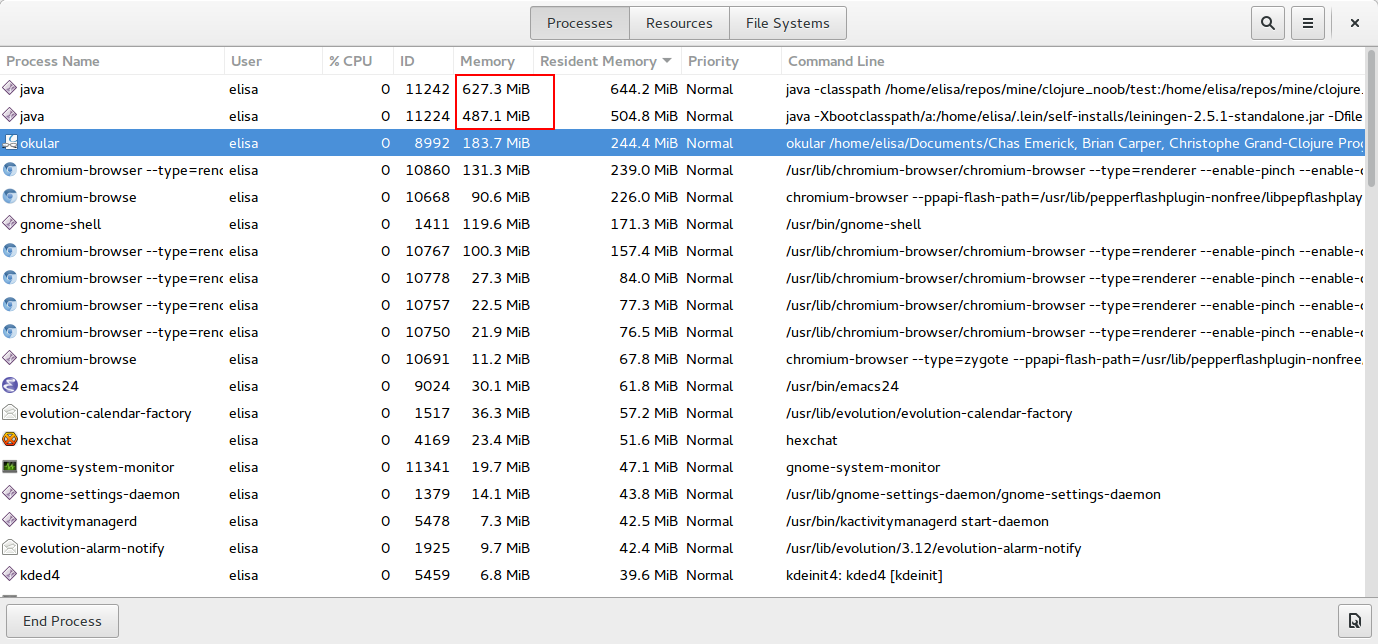Image resolution: width=1378 pixels, height=644 pixels.
Task: Click the kdeinit4: kded4 command line
Action: [x=864, y=575]
